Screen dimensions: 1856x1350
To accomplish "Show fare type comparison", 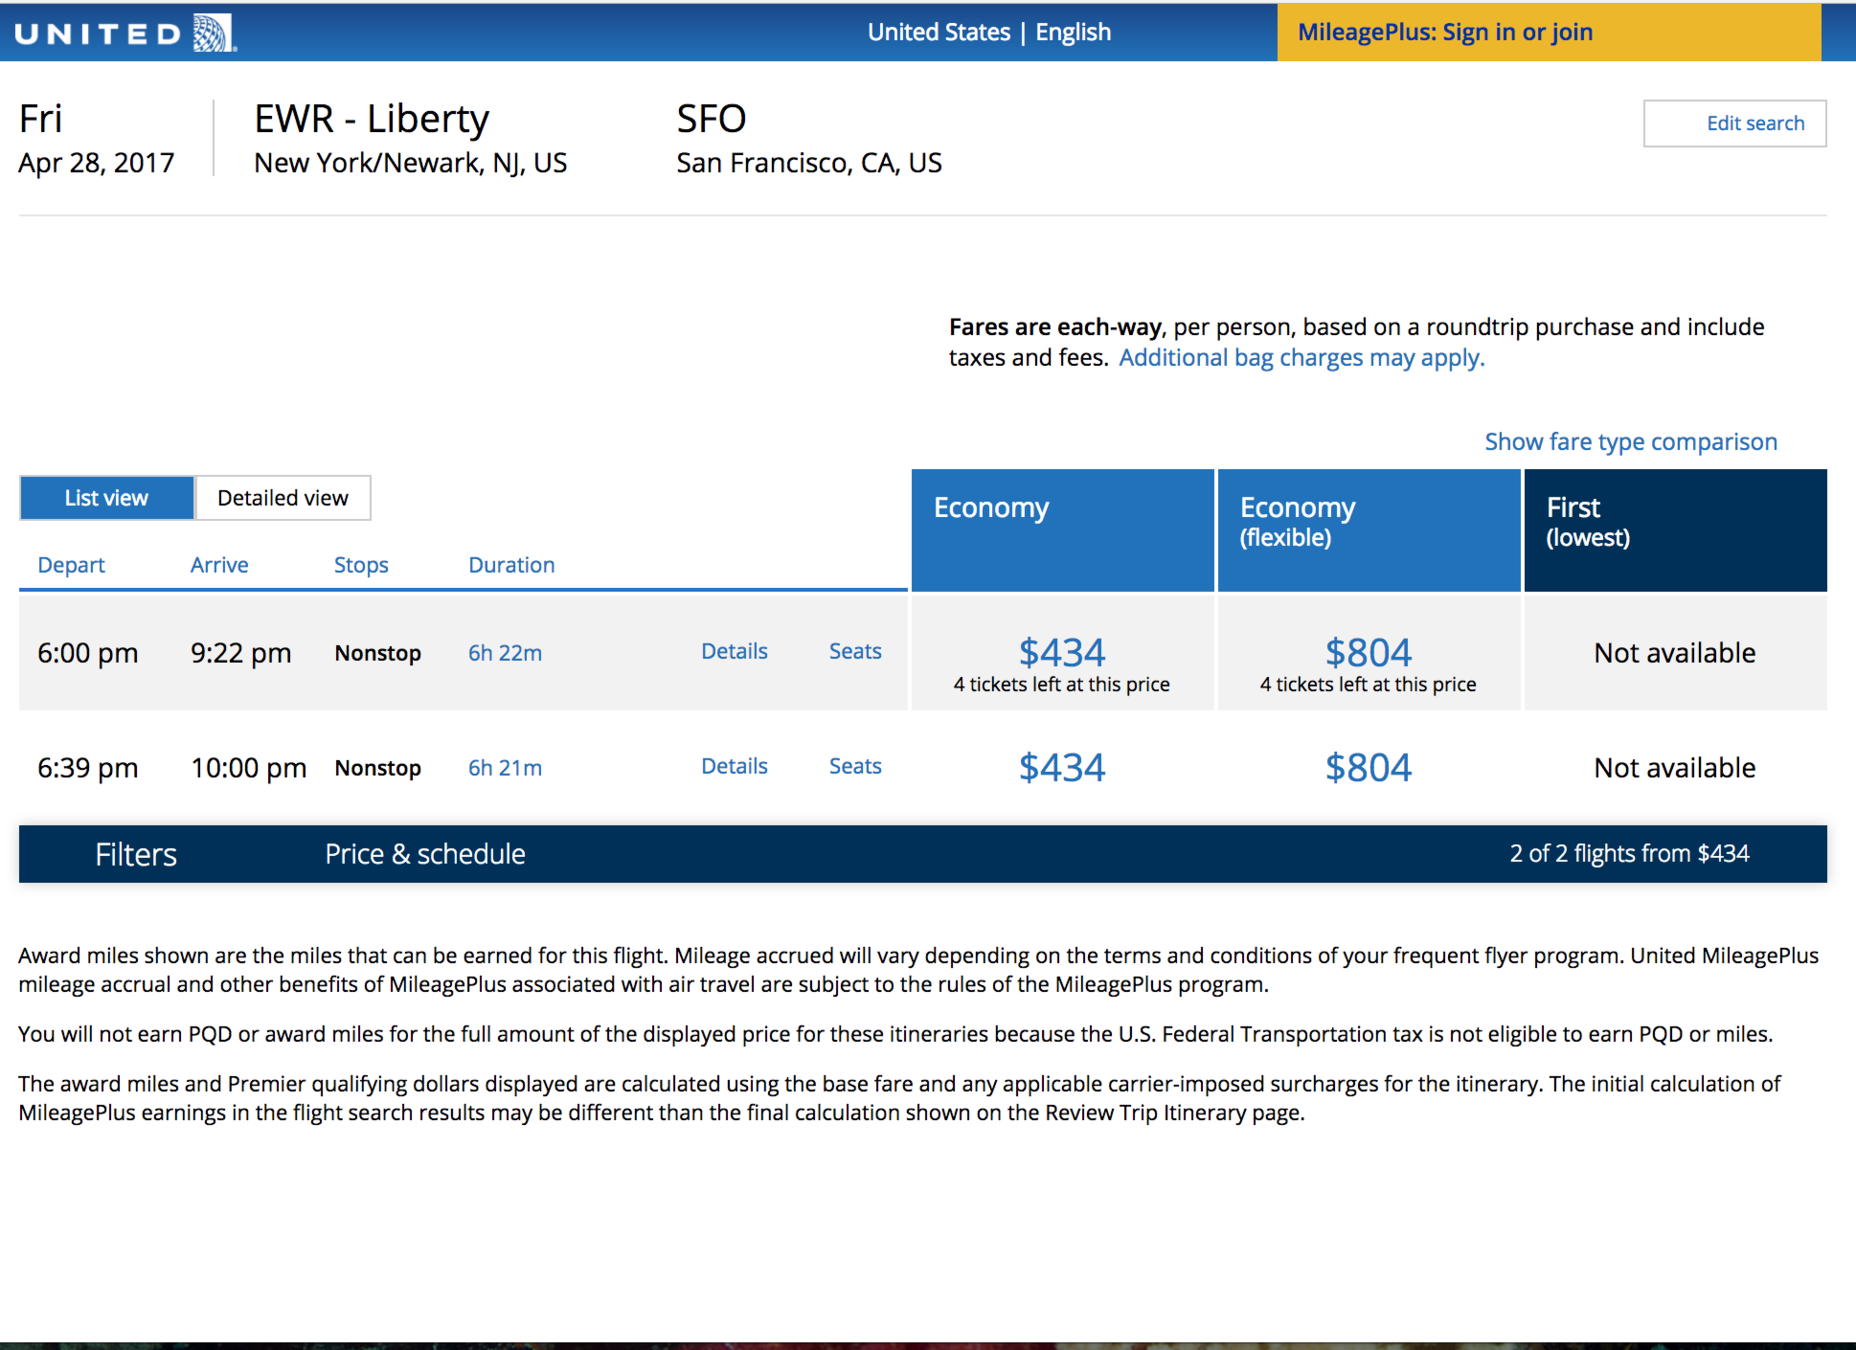I will coord(1630,442).
